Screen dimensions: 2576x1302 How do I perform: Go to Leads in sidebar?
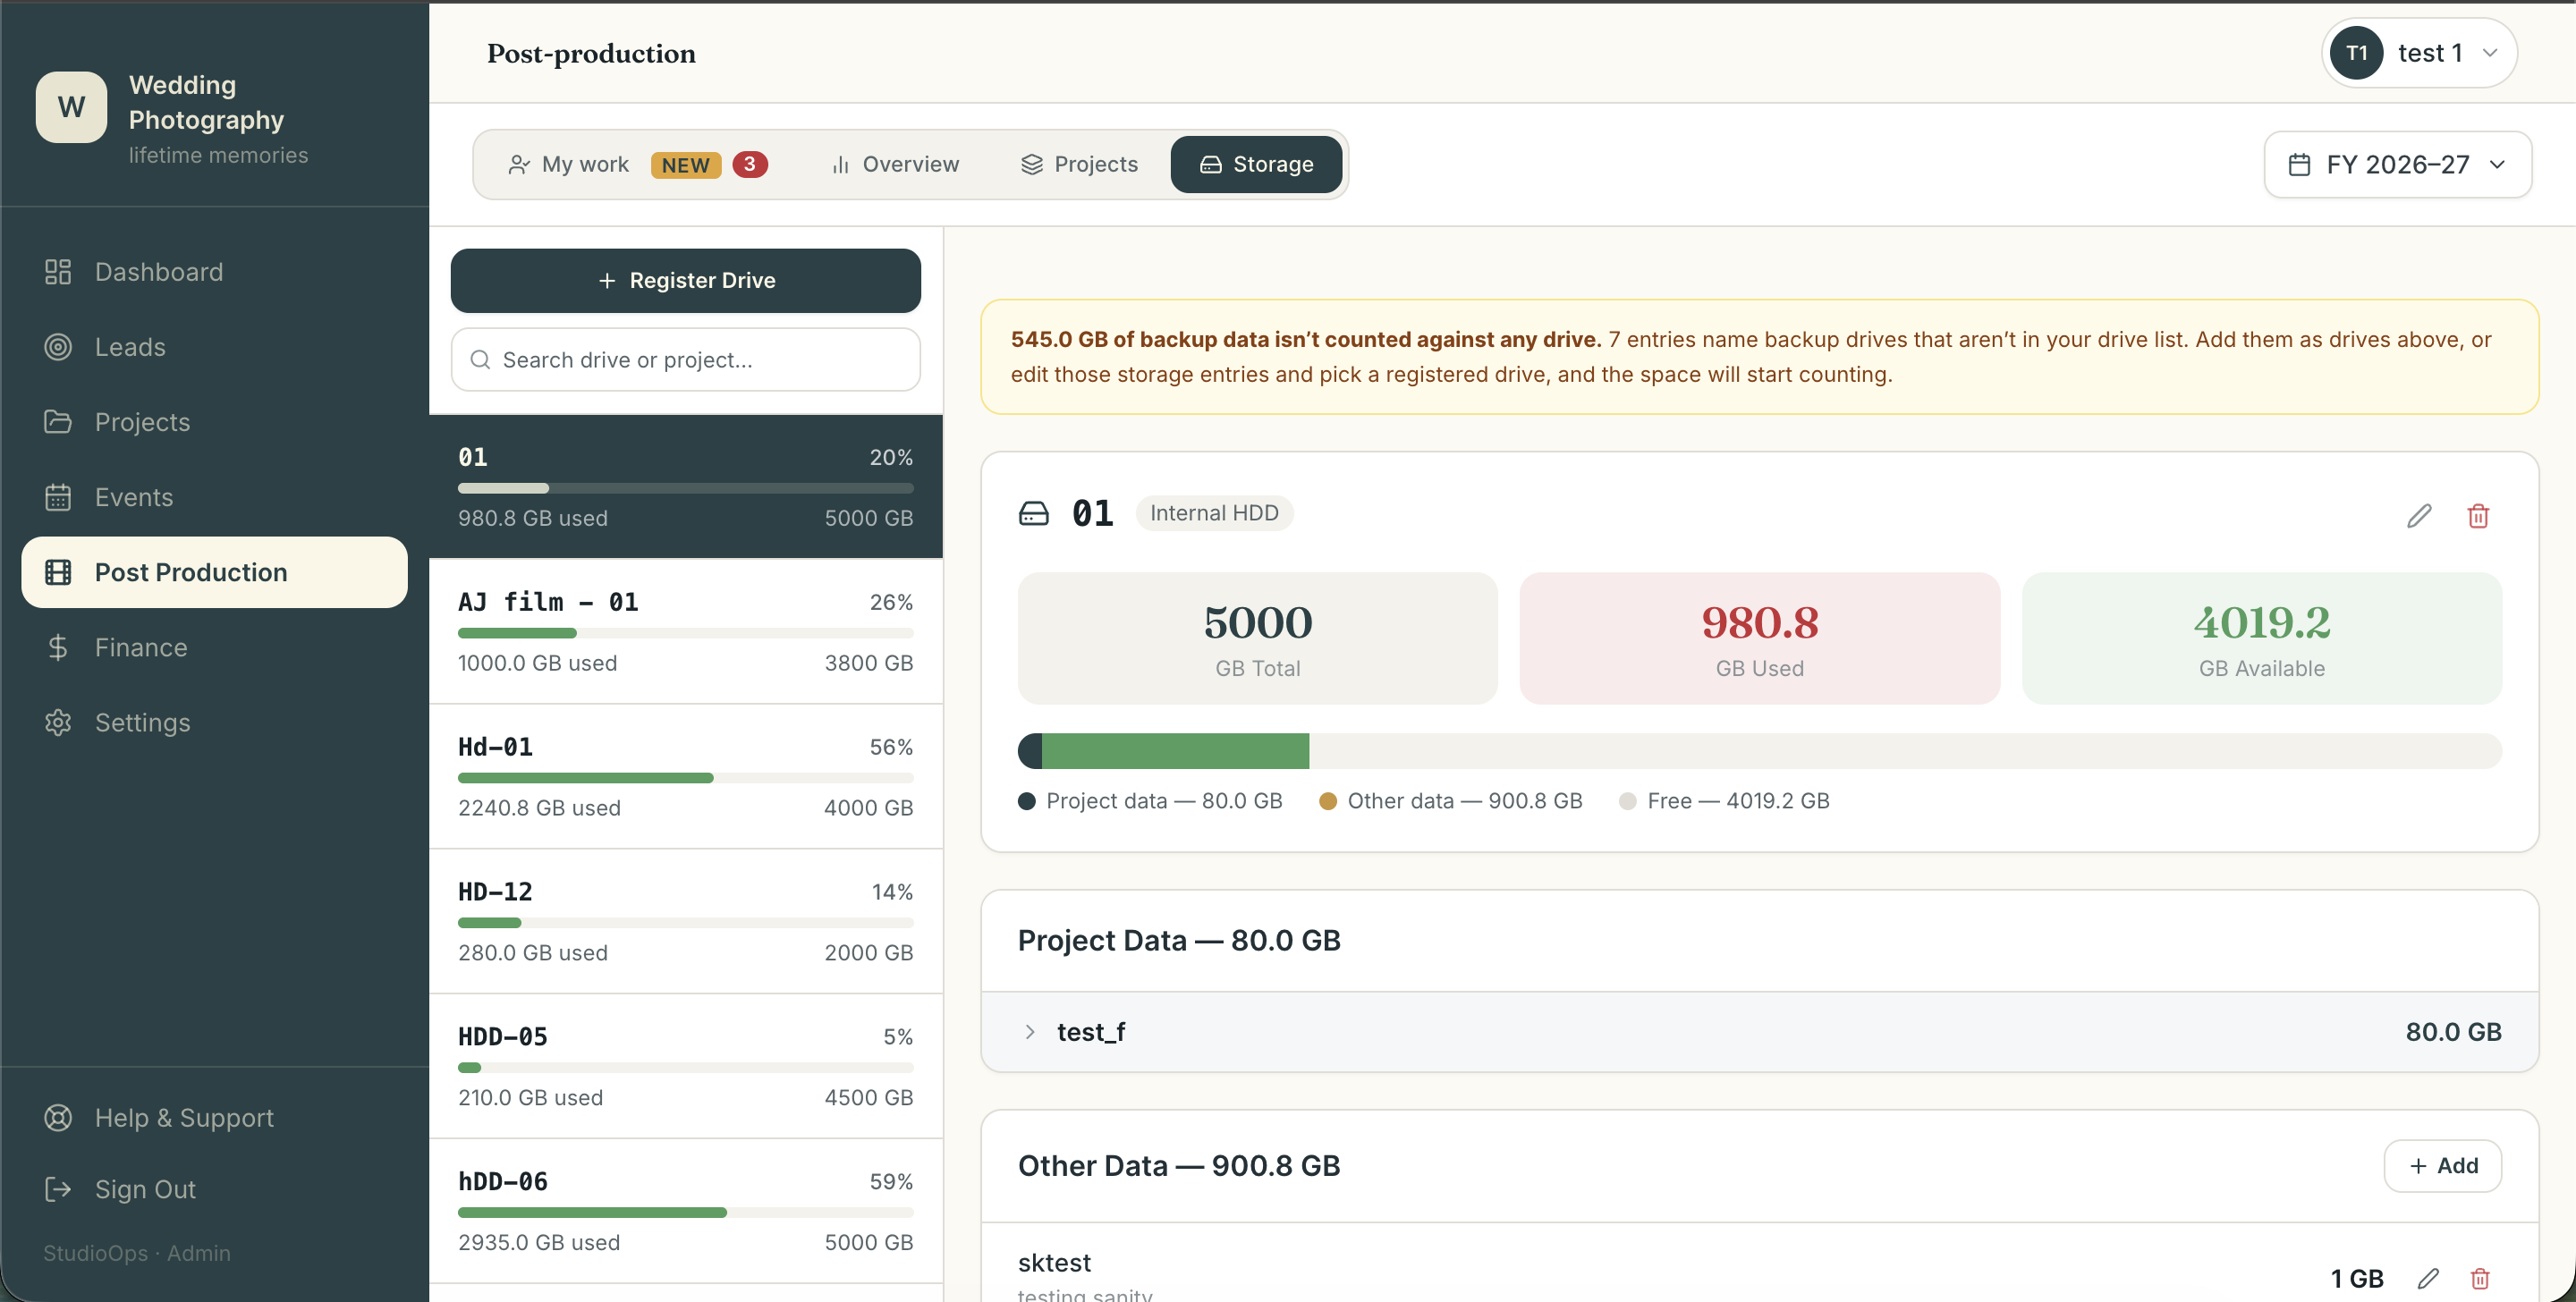point(214,347)
